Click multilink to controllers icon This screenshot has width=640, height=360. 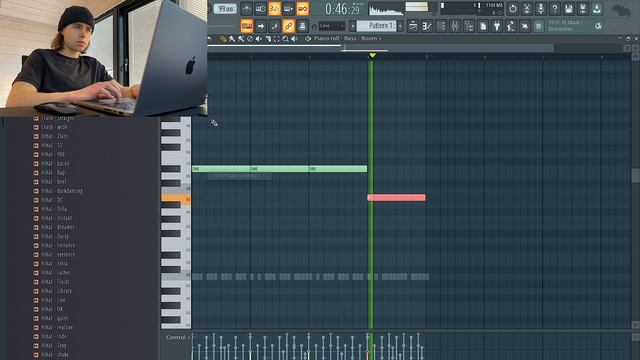tap(302, 26)
